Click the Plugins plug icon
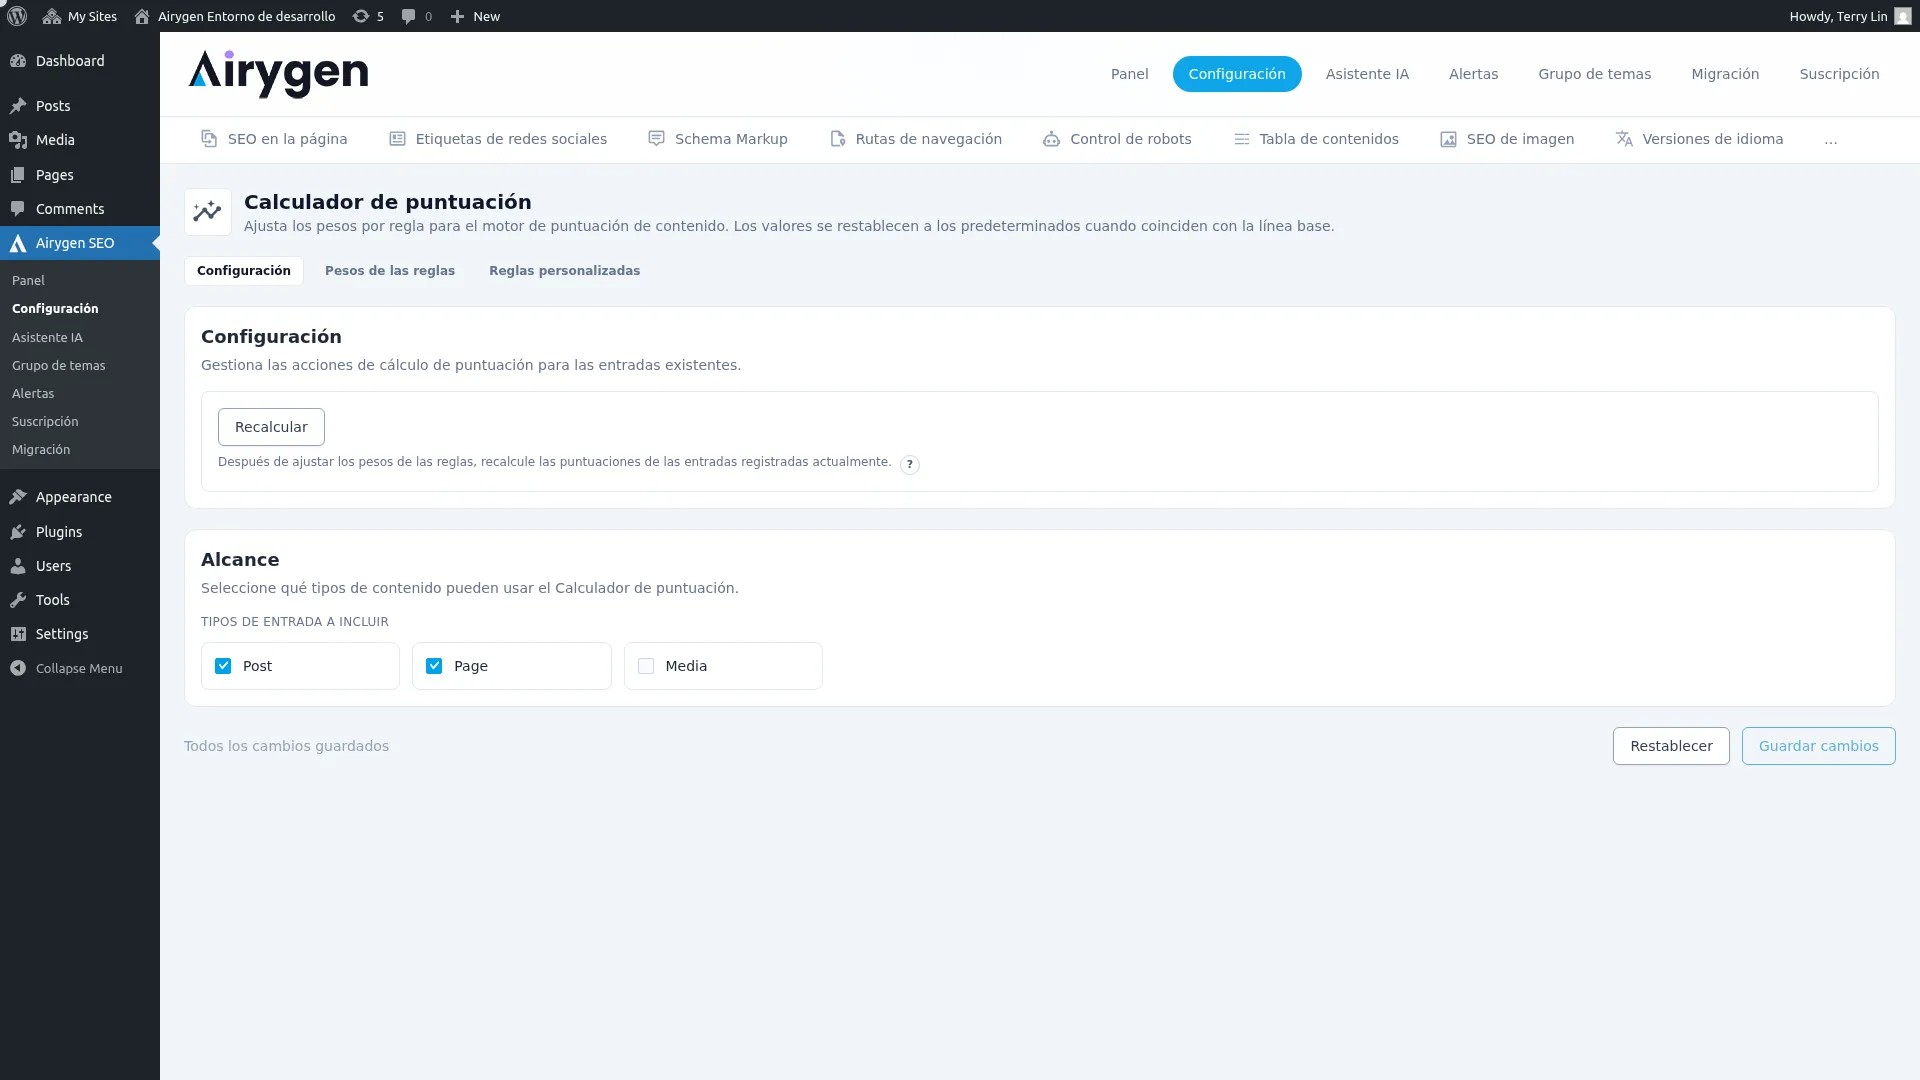The image size is (1920, 1080). coord(18,532)
